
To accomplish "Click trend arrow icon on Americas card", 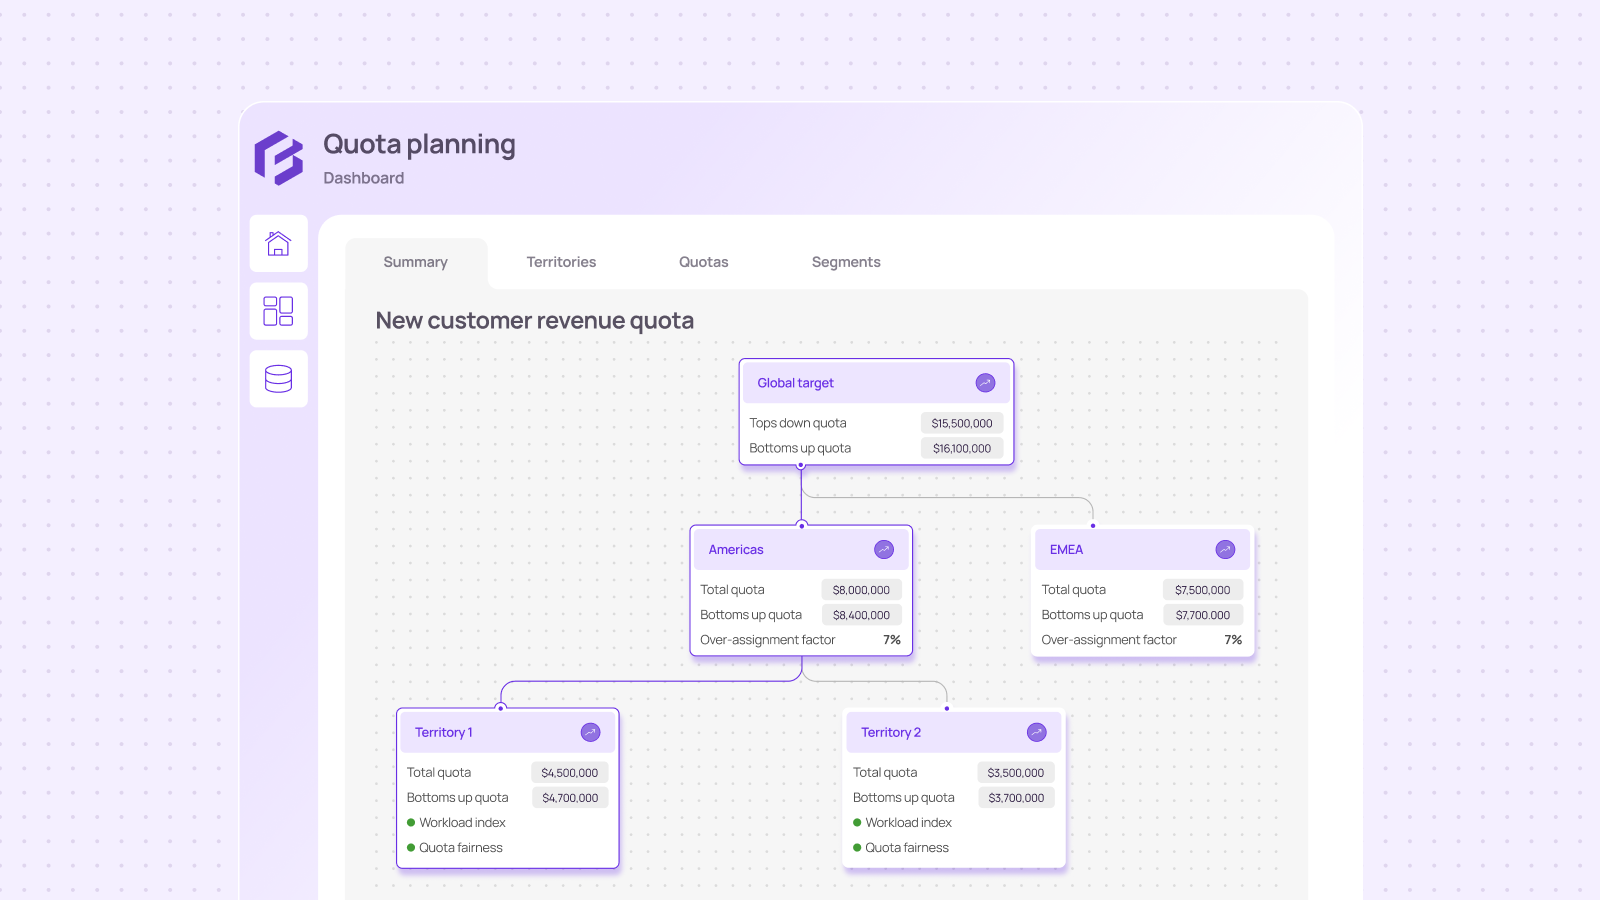I will [x=884, y=550].
